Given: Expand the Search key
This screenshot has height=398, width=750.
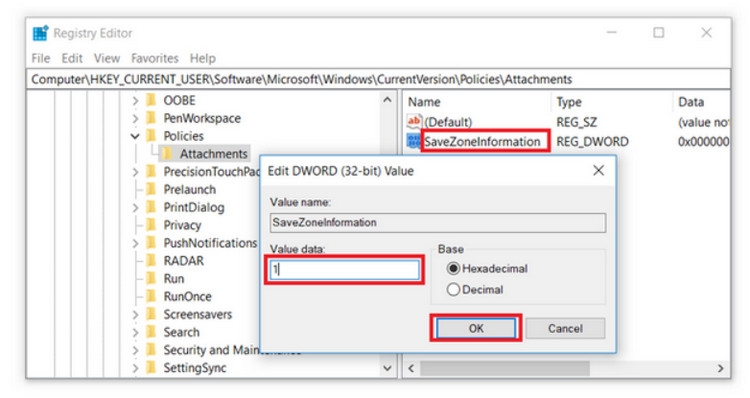Looking at the screenshot, I should click(x=135, y=332).
